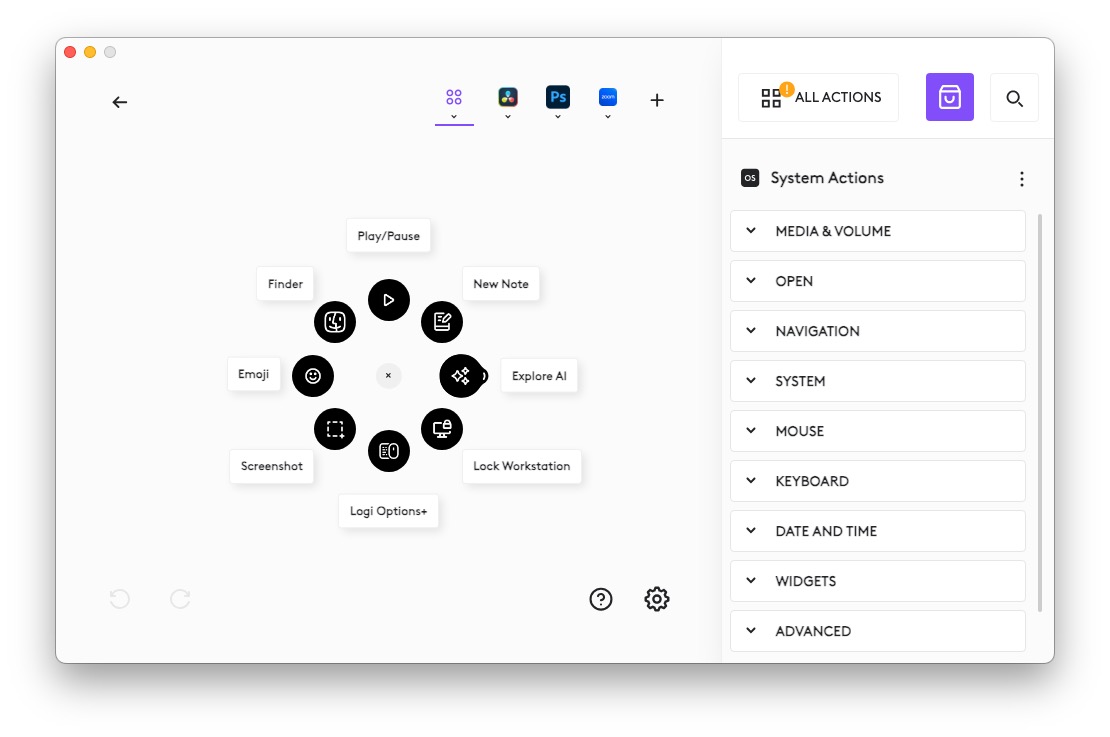Click the search magnifier icon
This screenshot has width=1110, height=737.
1014,98
